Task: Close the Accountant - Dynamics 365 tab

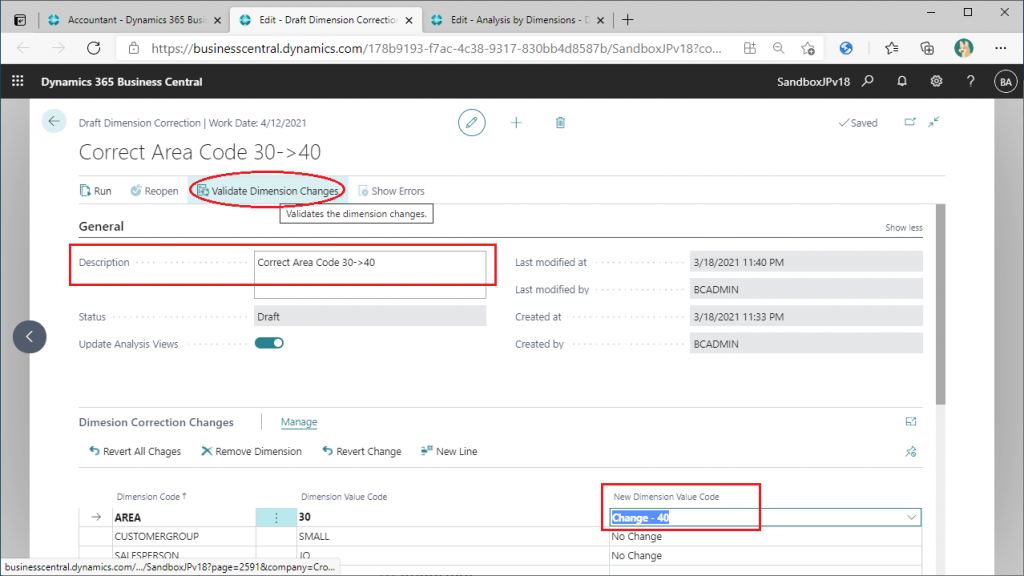Action: coord(217,20)
